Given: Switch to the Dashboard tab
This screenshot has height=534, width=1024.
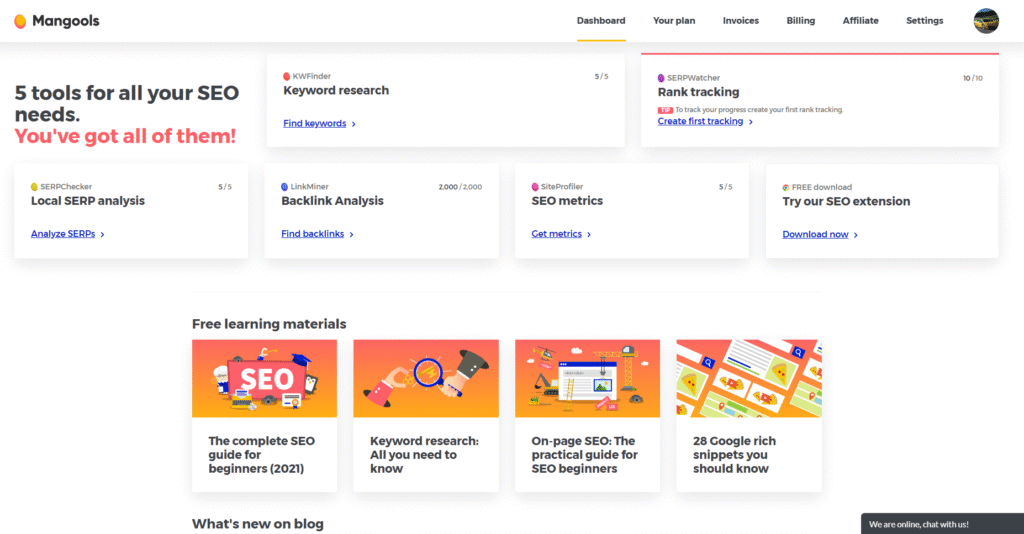Looking at the screenshot, I should coord(601,21).
